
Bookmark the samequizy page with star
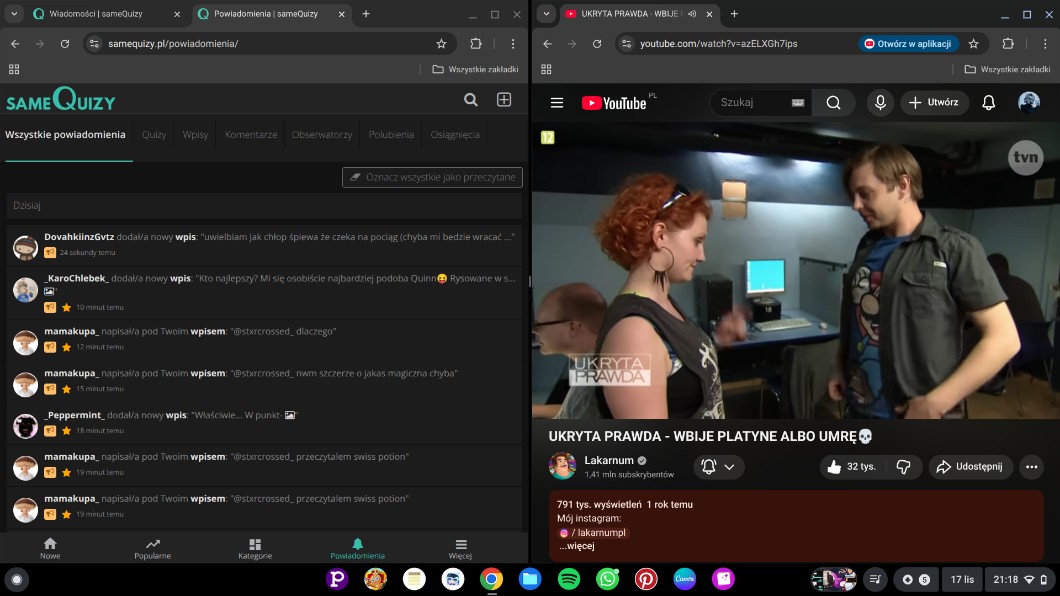click(x=441, y=44)
